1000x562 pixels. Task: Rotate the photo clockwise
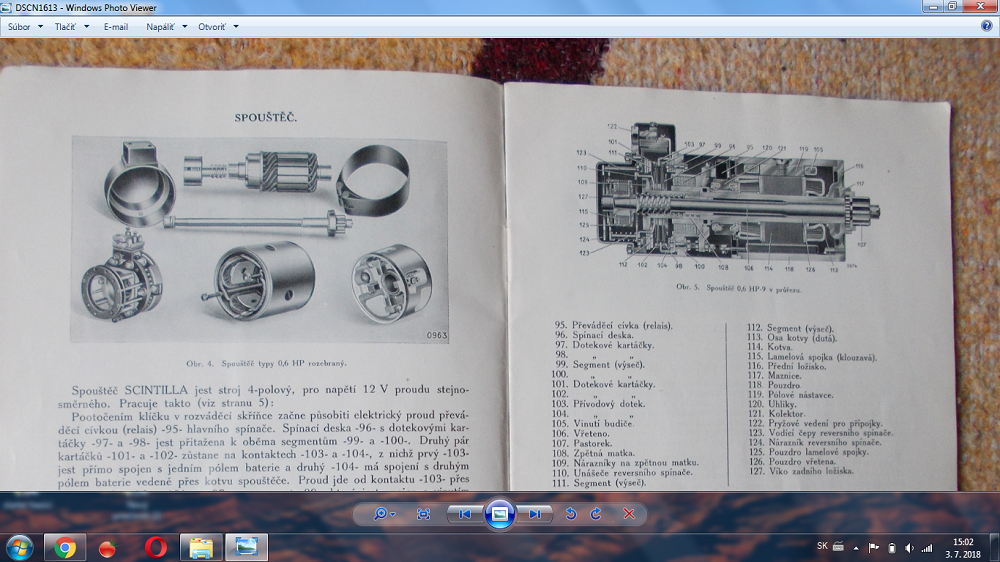coord(596,514)
